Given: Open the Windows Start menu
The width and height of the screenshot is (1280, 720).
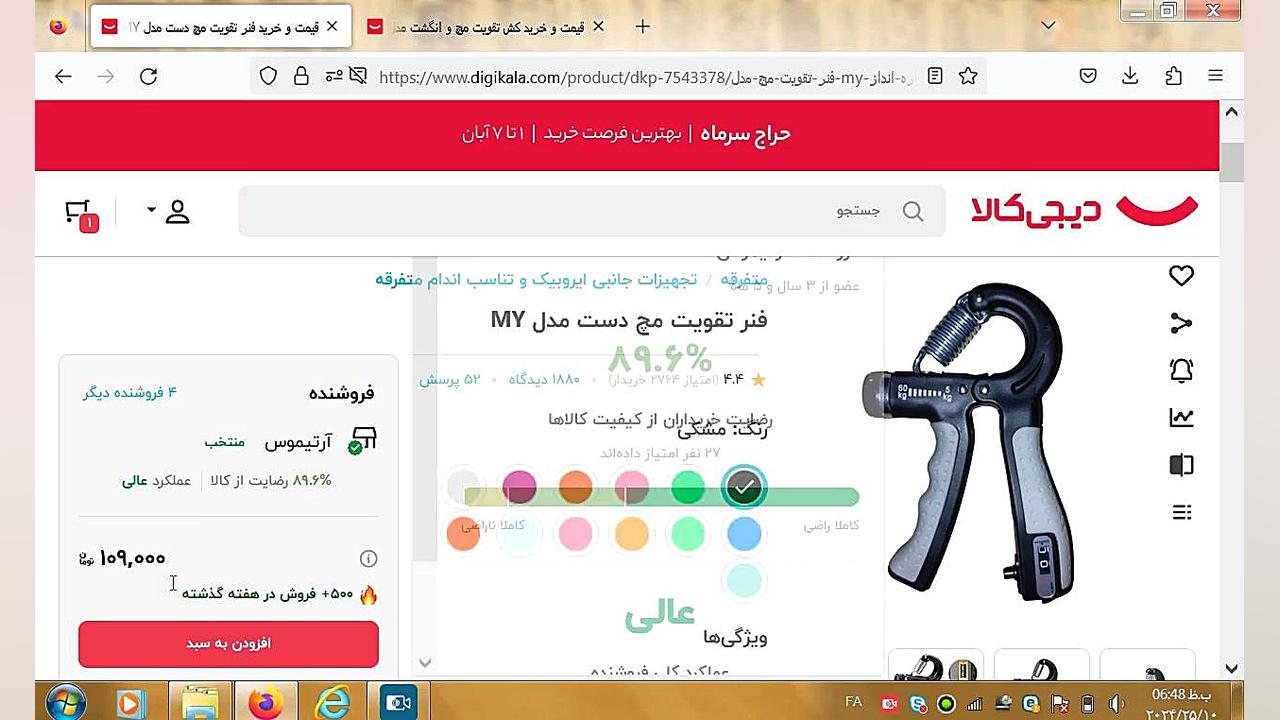Looking at the screenshot, I should 65,703.
